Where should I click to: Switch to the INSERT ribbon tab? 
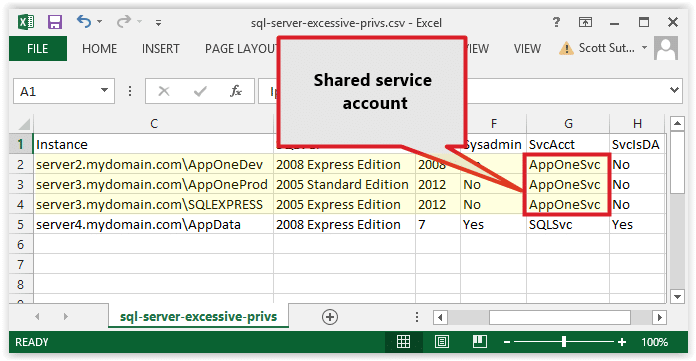[x=161, y=48]
